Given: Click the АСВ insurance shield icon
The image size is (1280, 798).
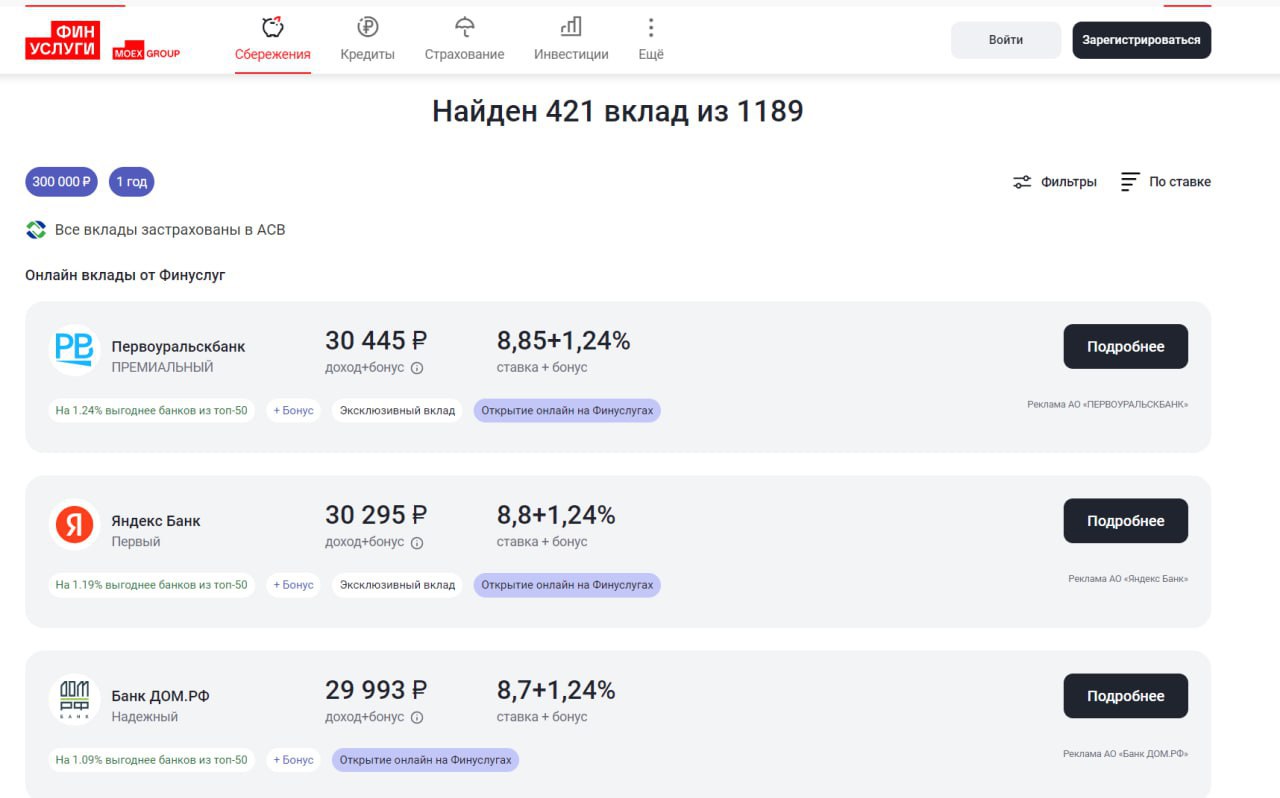Looking at the screenshot, I should click(x=36, y=230).
